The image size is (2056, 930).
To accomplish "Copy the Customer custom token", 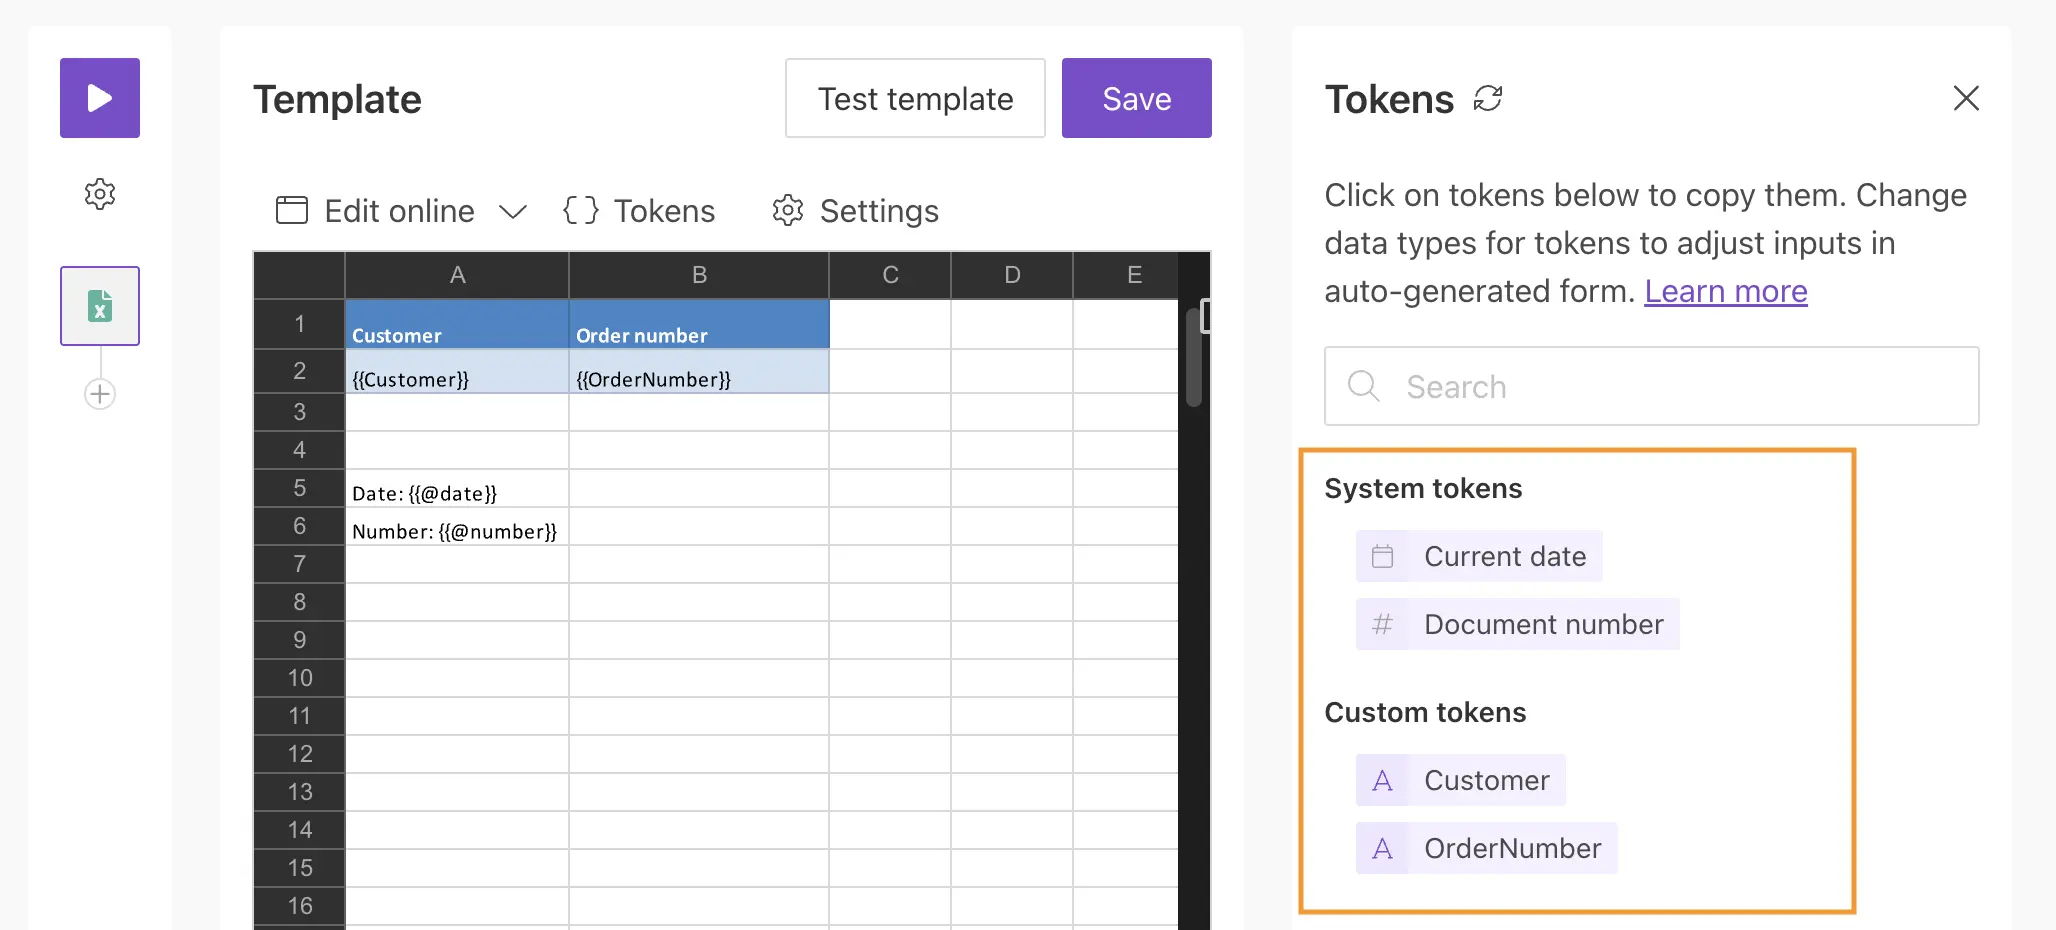I will (1460, 780).
